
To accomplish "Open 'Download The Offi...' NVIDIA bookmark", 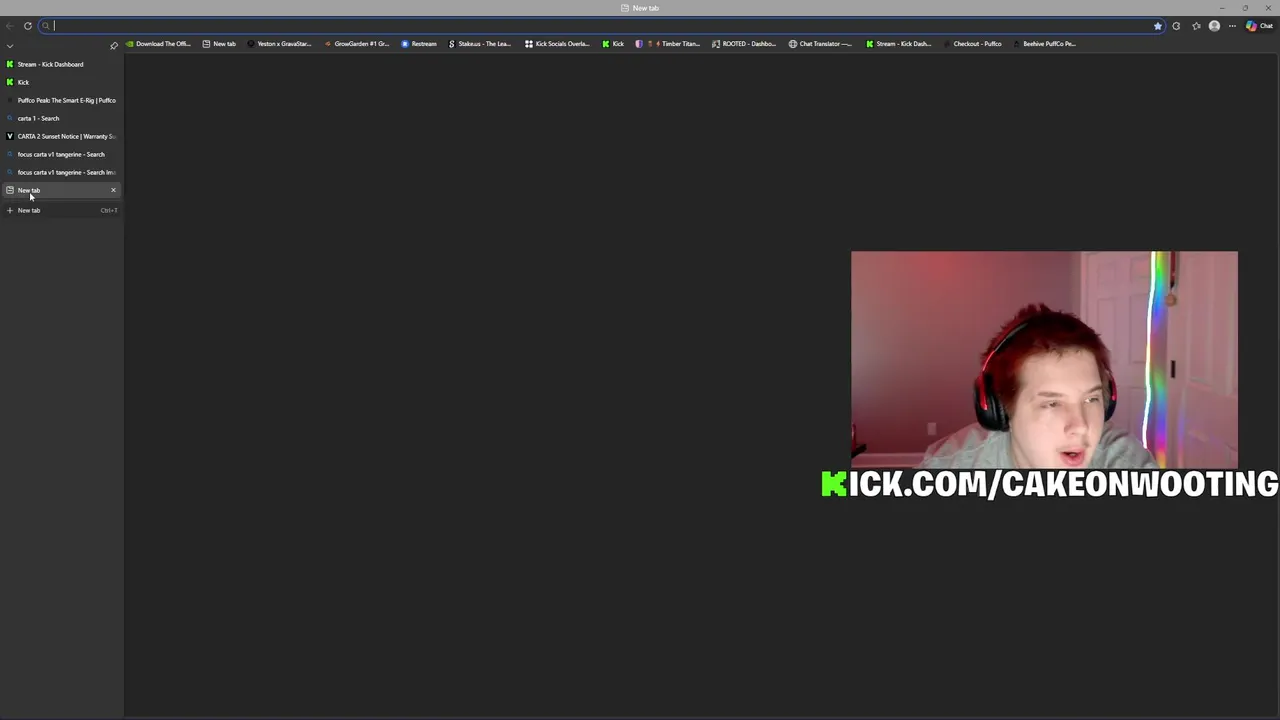I will click(x=158, y=44).
